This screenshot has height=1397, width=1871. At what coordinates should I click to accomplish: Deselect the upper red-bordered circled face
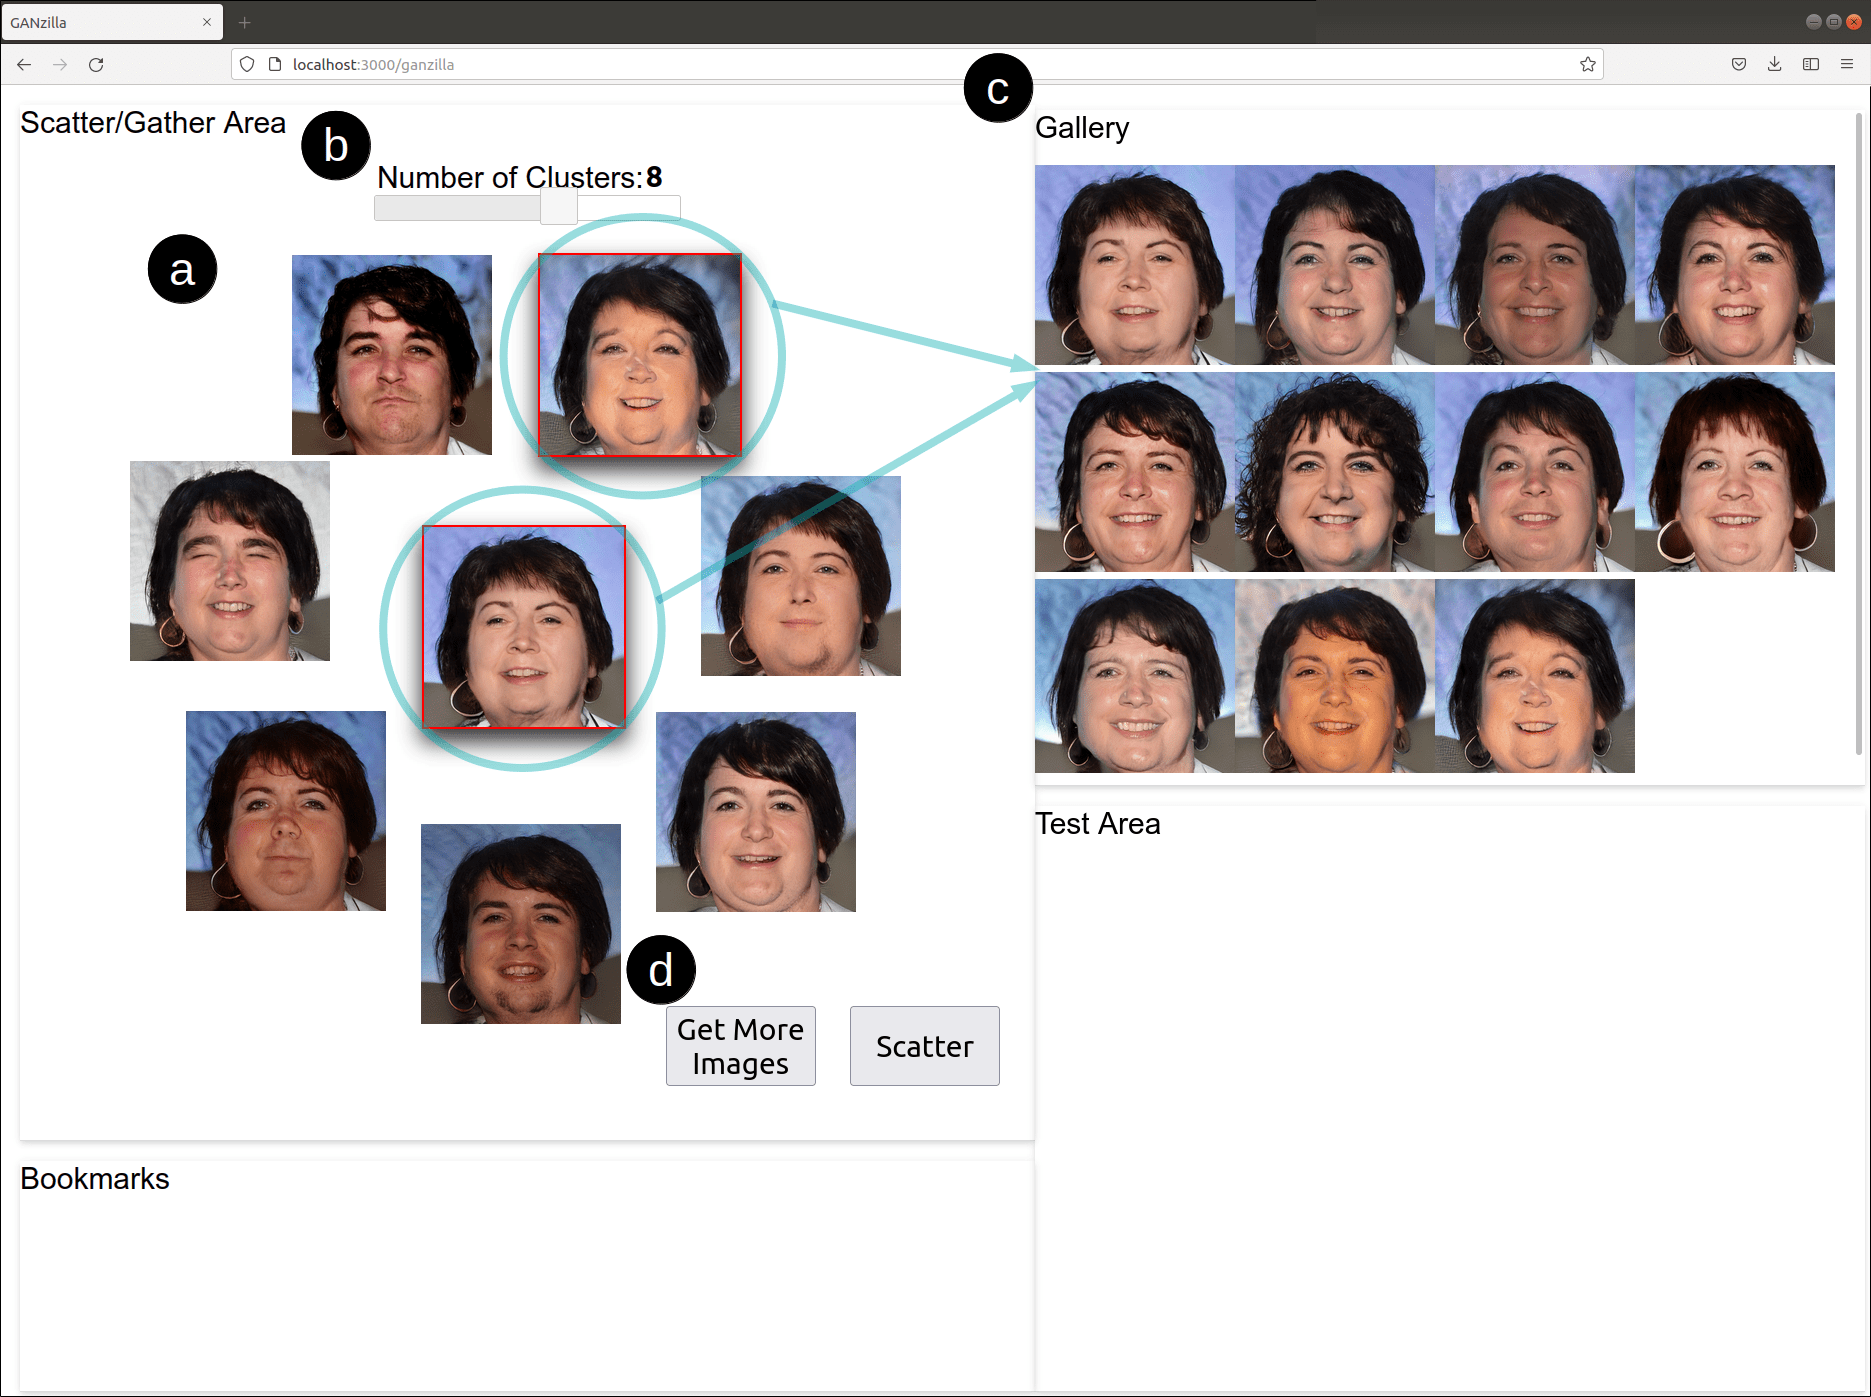640,355
